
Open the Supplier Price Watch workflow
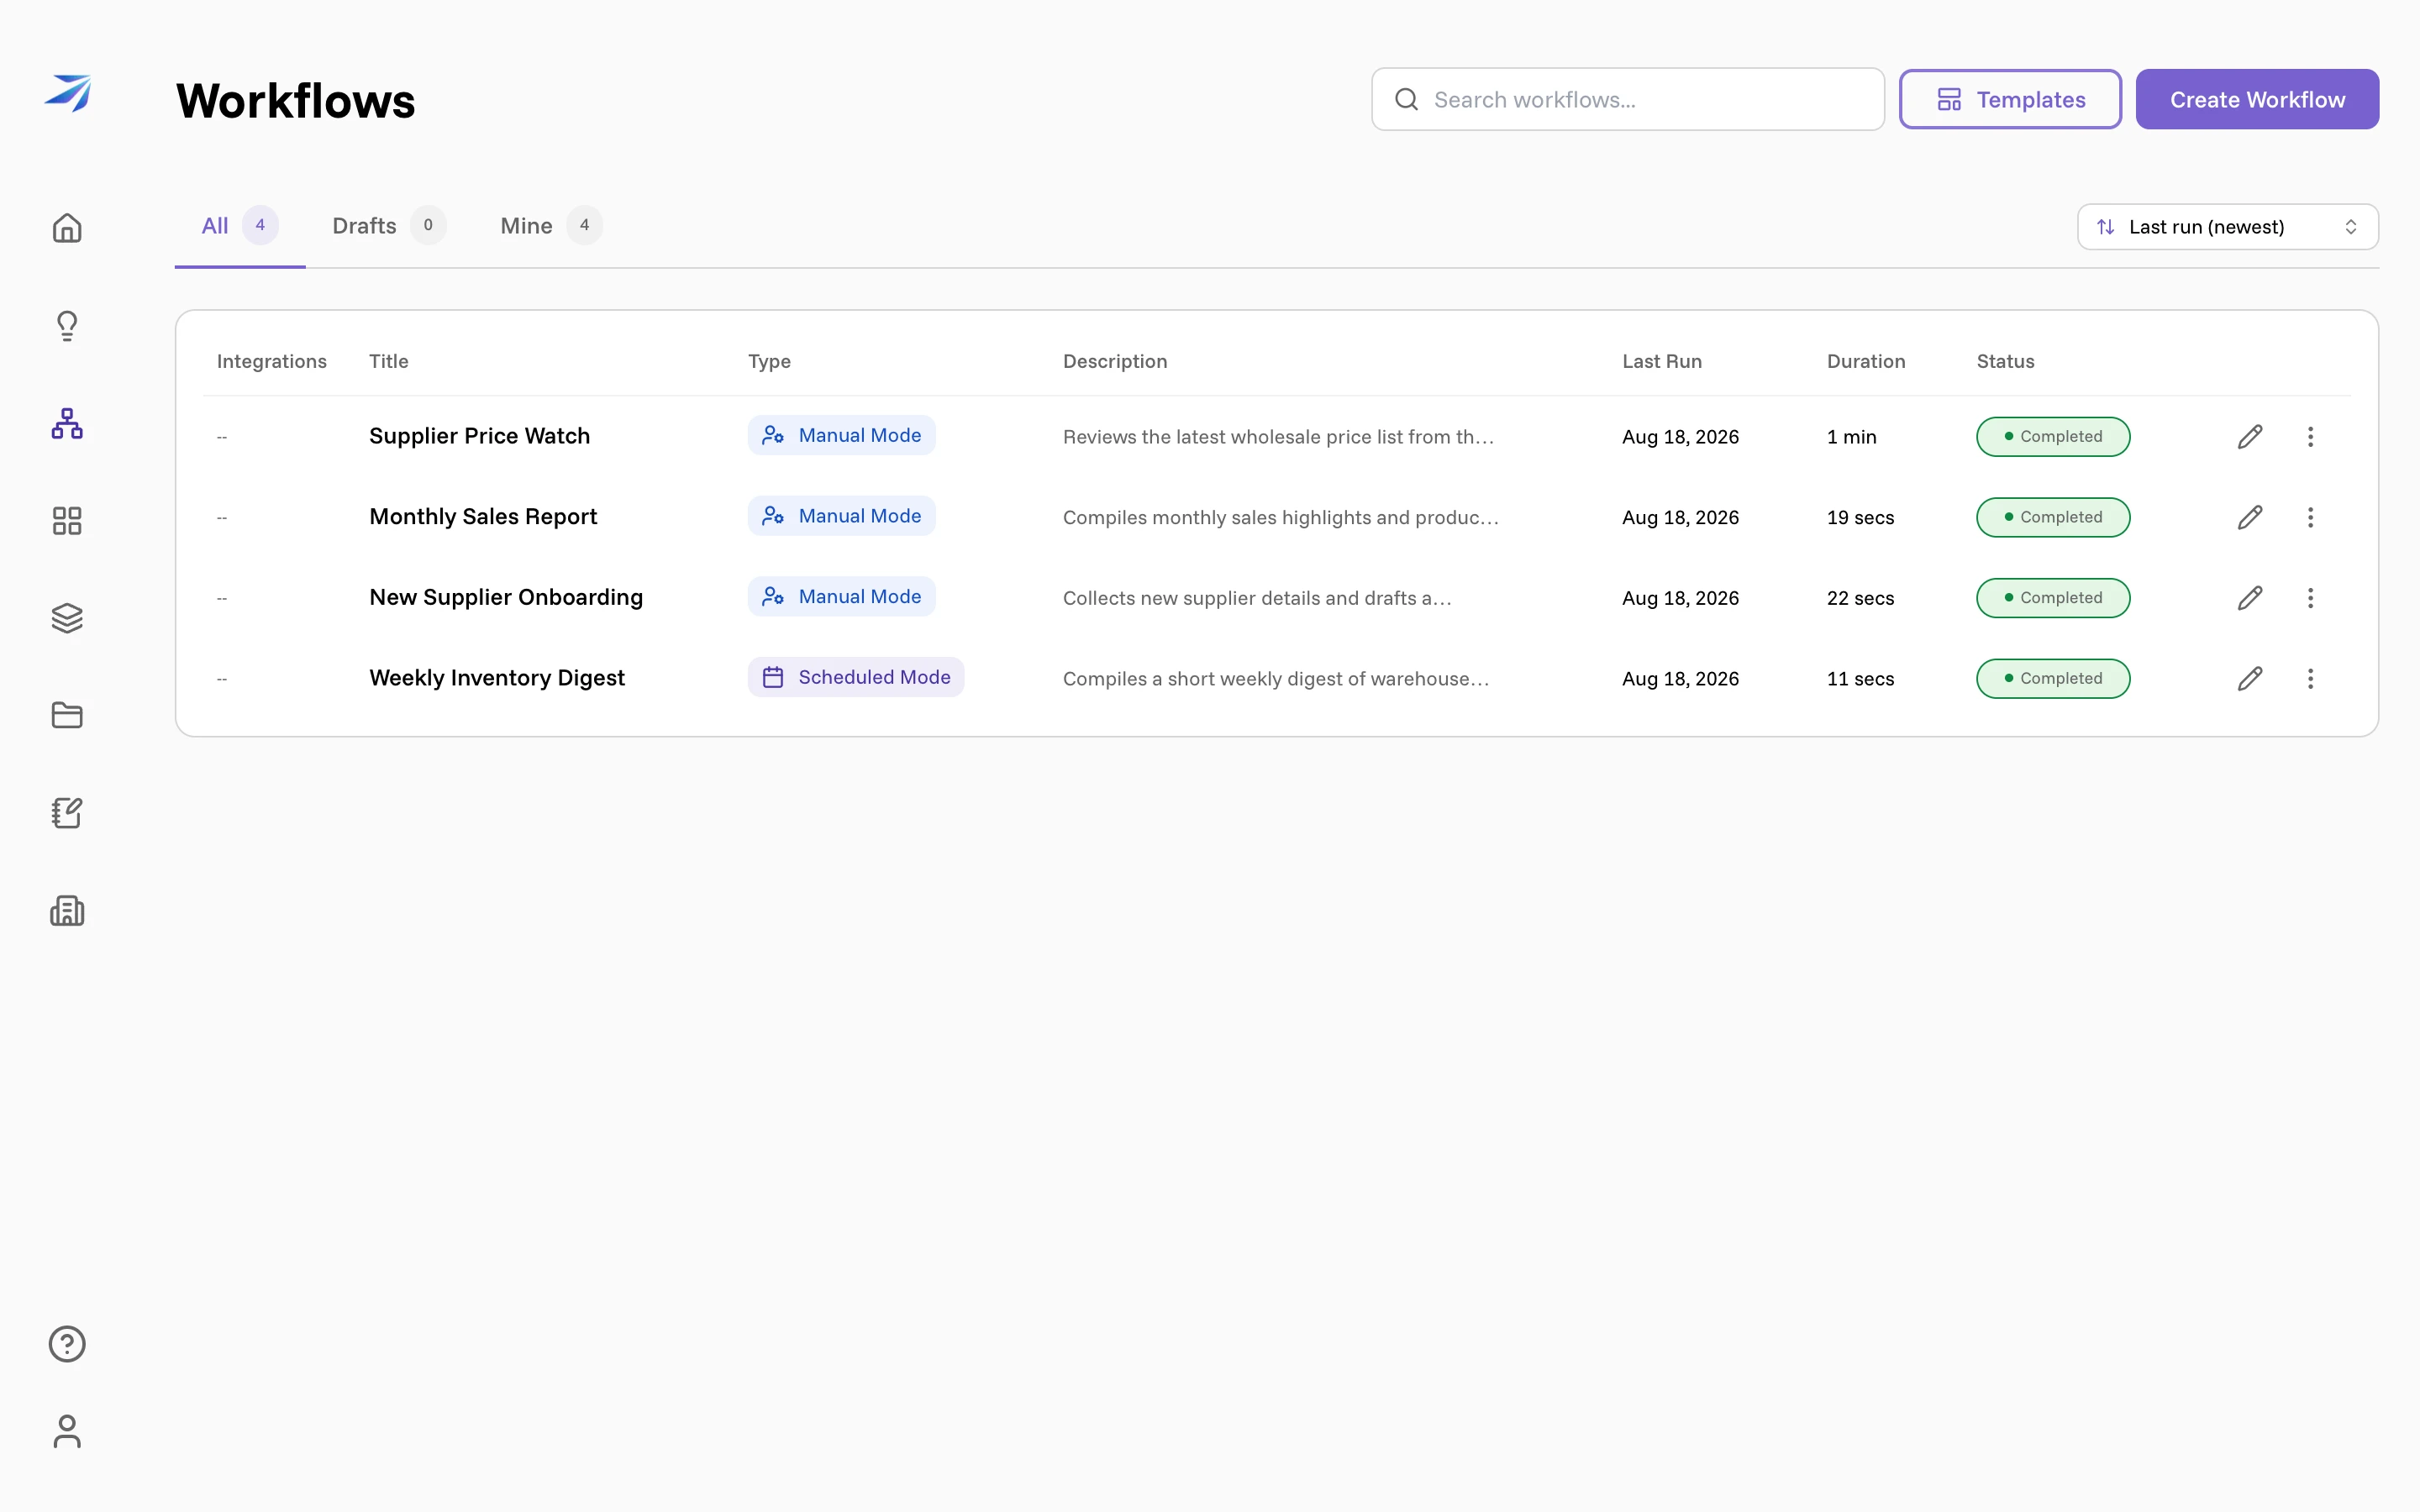coord(479,436)
